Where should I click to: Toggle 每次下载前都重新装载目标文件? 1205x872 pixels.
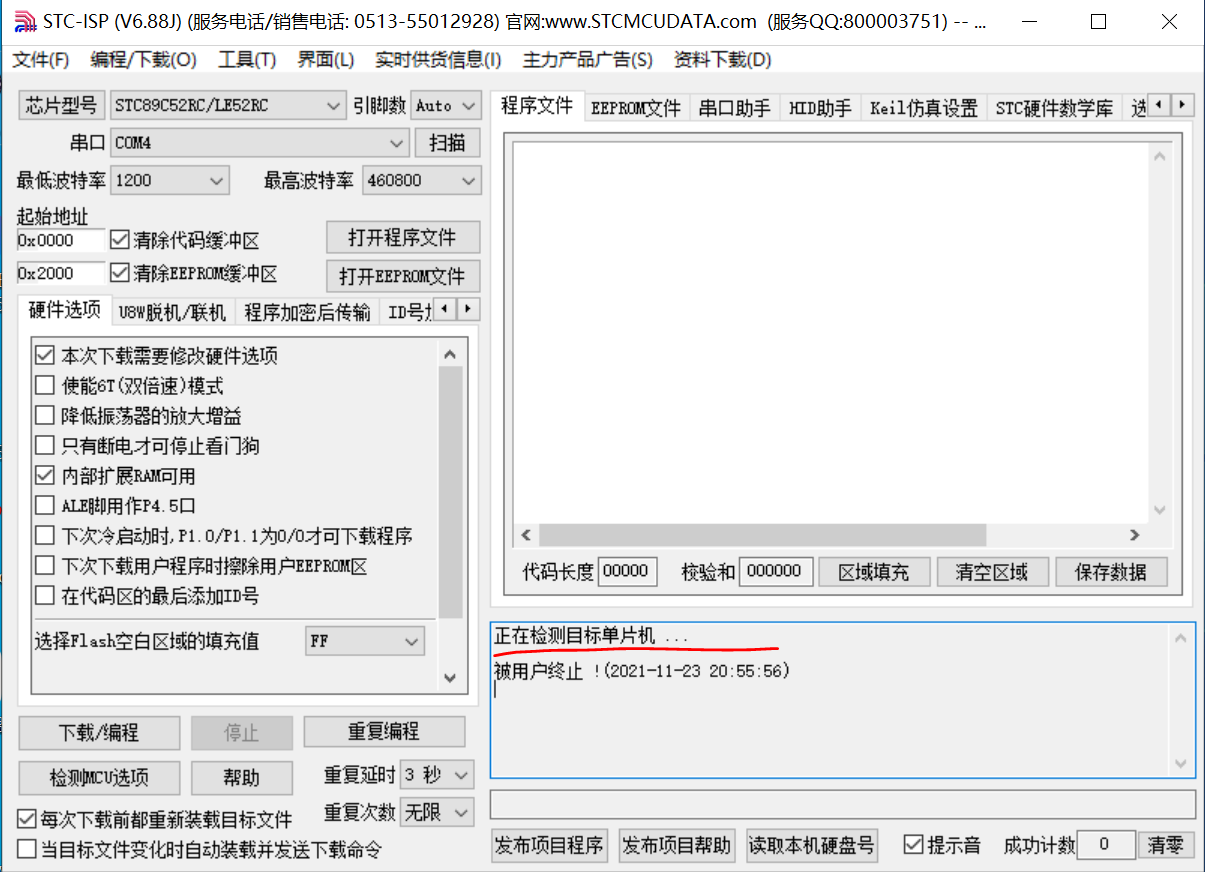click(x=27, y=819)
